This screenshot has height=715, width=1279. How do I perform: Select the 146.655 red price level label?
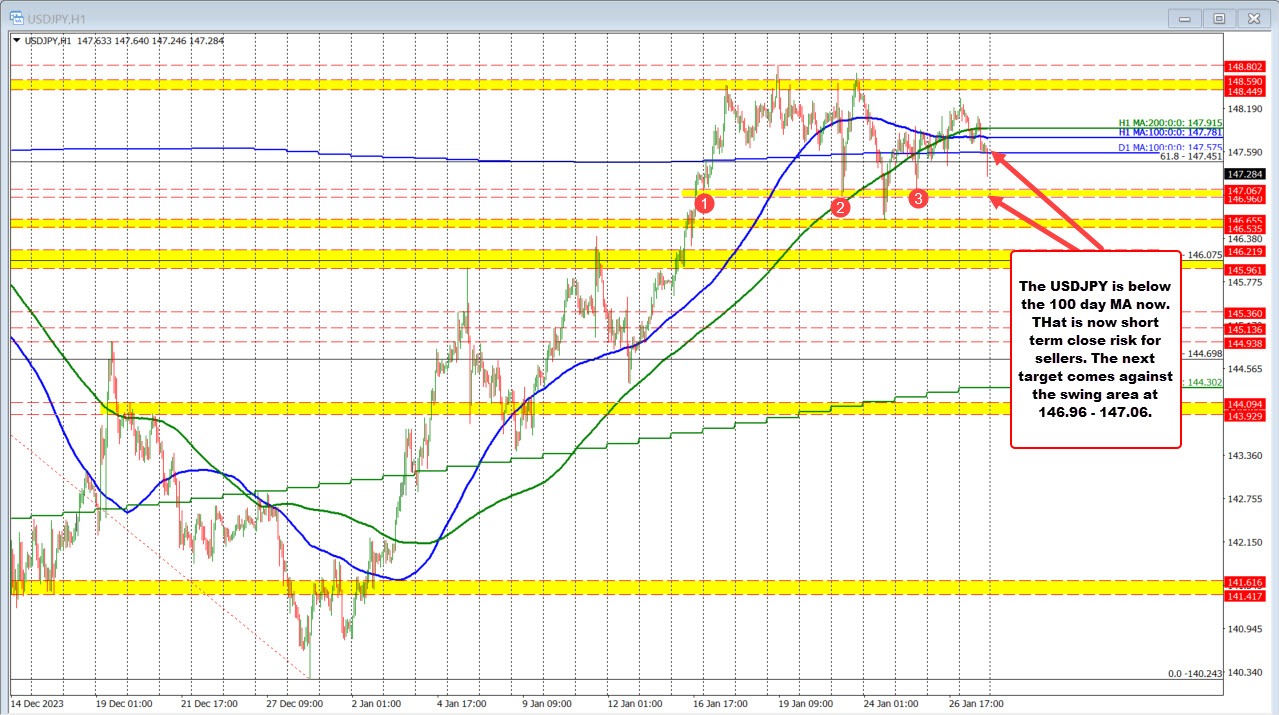pos(1246,220)
